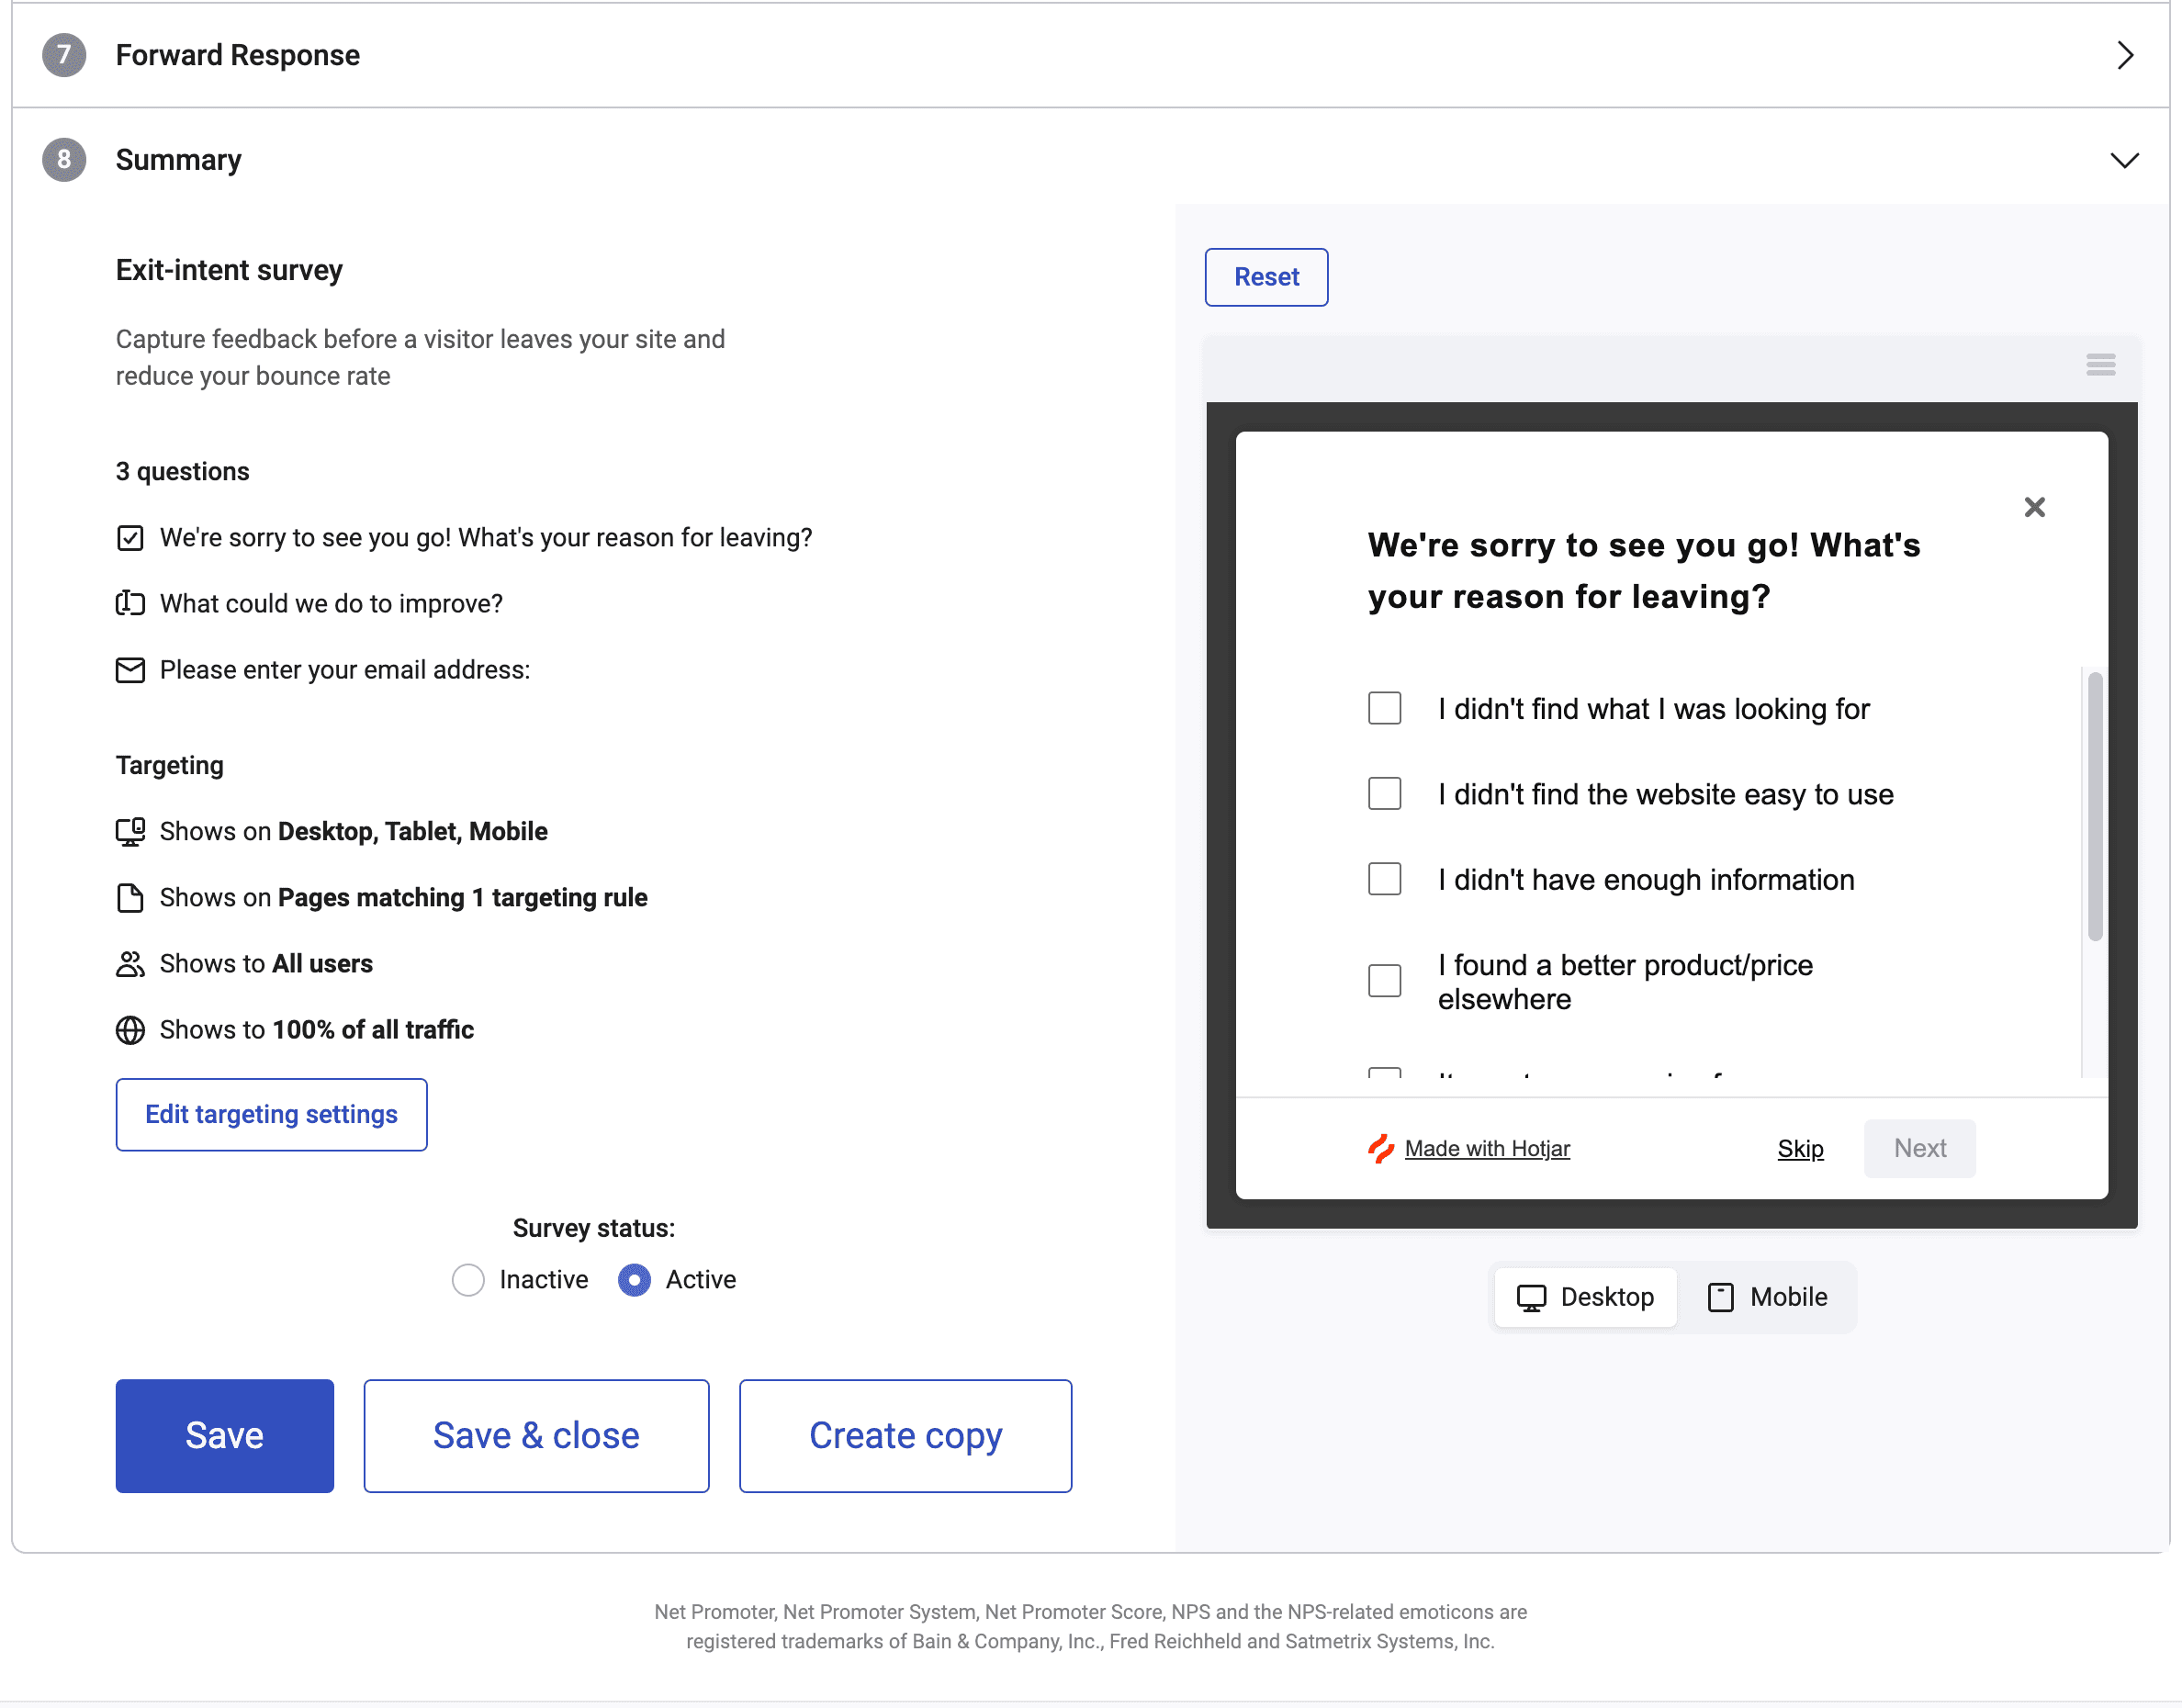Click the Reset preview button
2182x1708 pixels.
(1266, 277)
